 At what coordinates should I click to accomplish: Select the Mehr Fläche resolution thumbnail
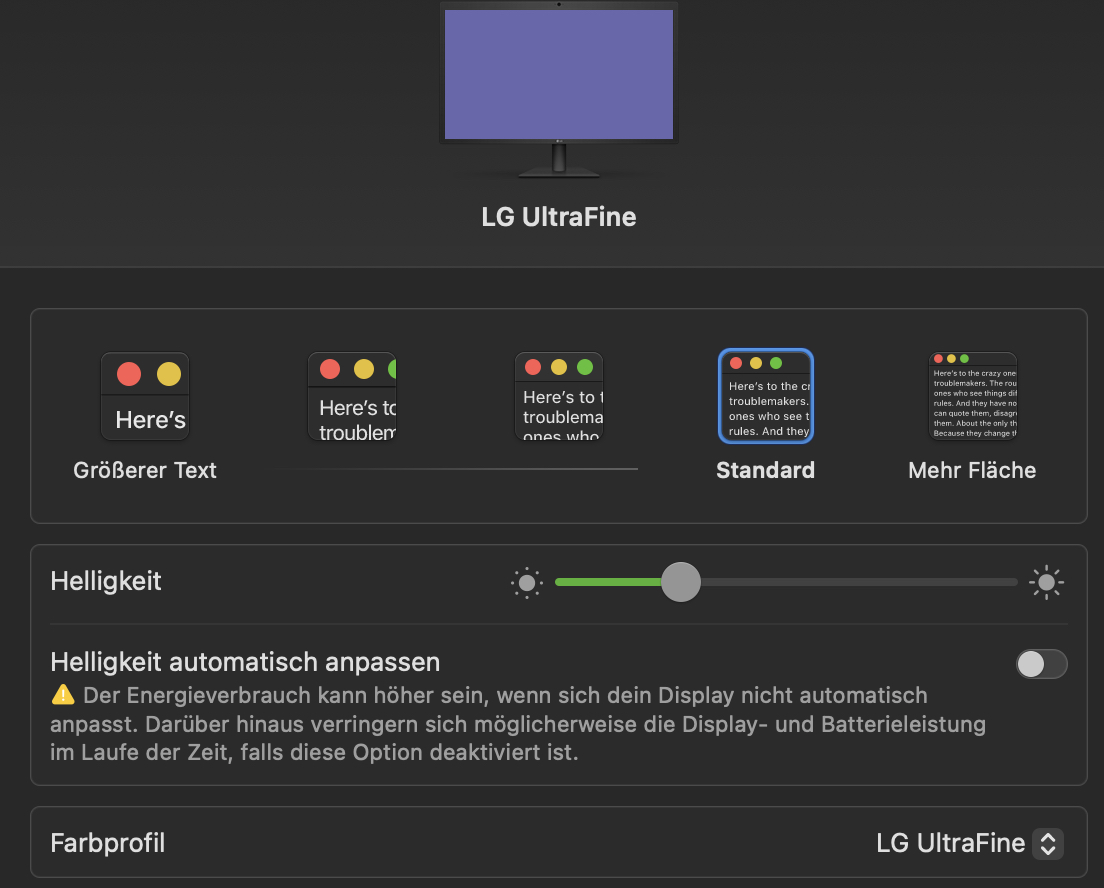click(x=973, y=396)
